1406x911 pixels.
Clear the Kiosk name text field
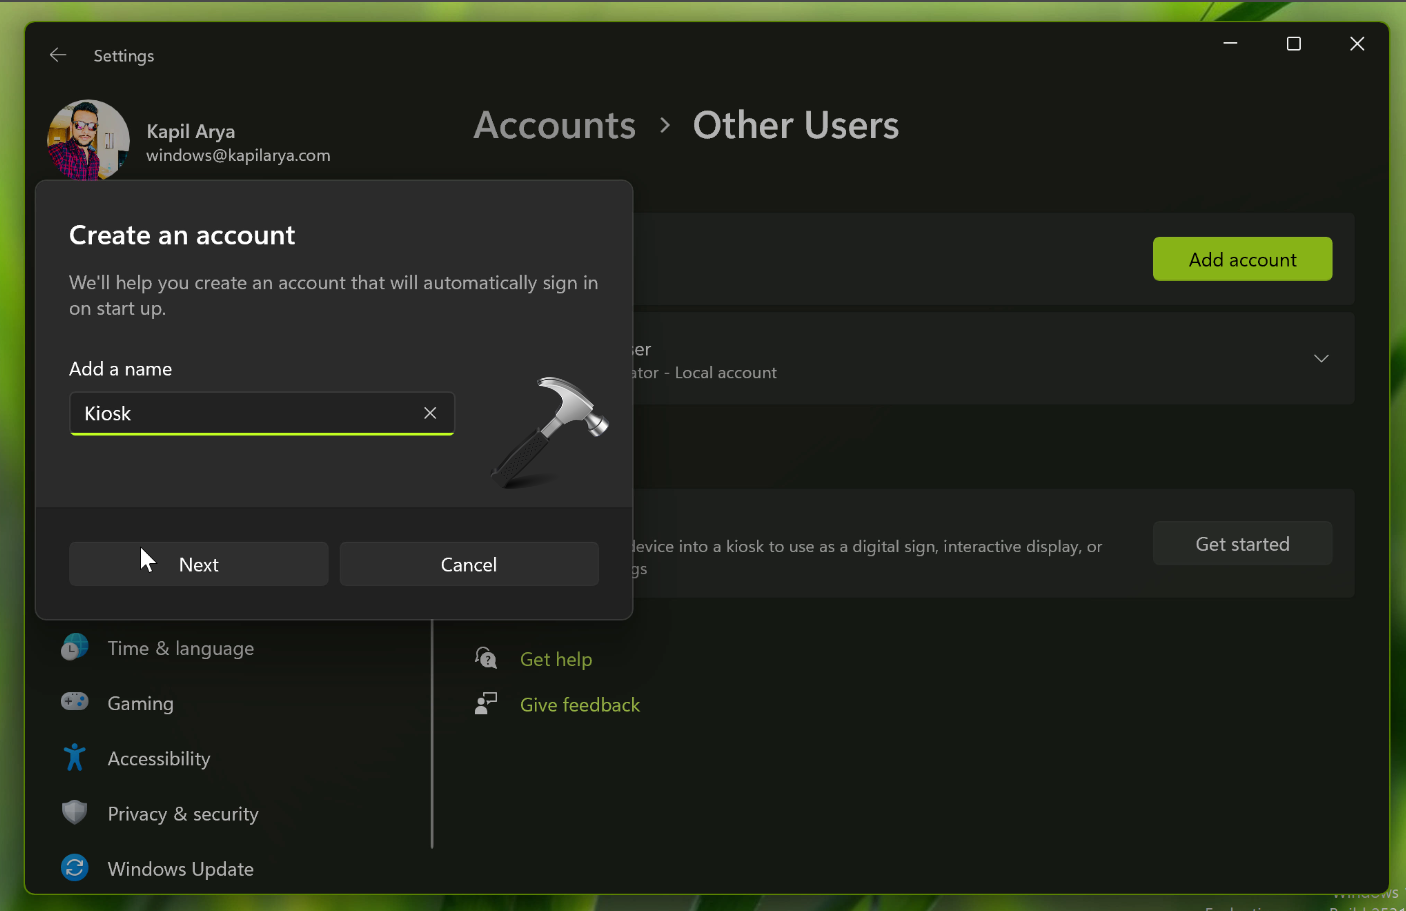(430, 413)
